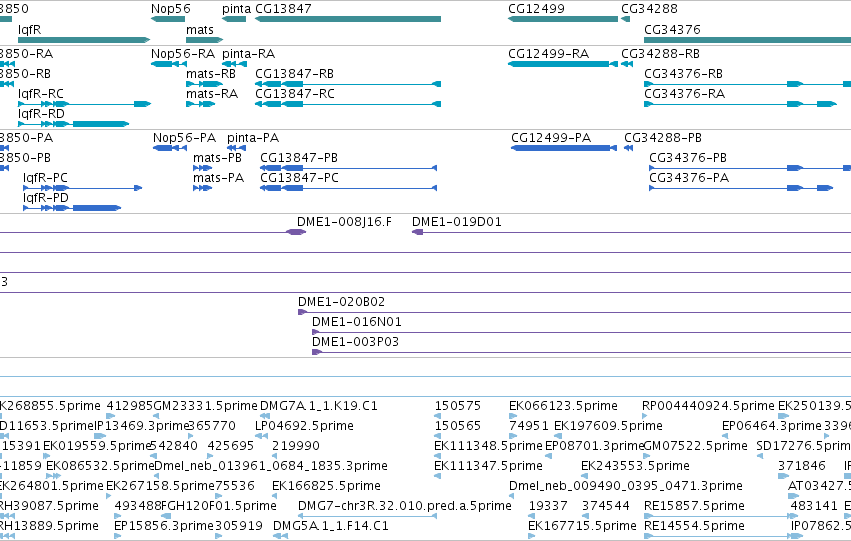Select the CG12499-PA protein bar
This screenshot has height=541, width=851.
564,148
